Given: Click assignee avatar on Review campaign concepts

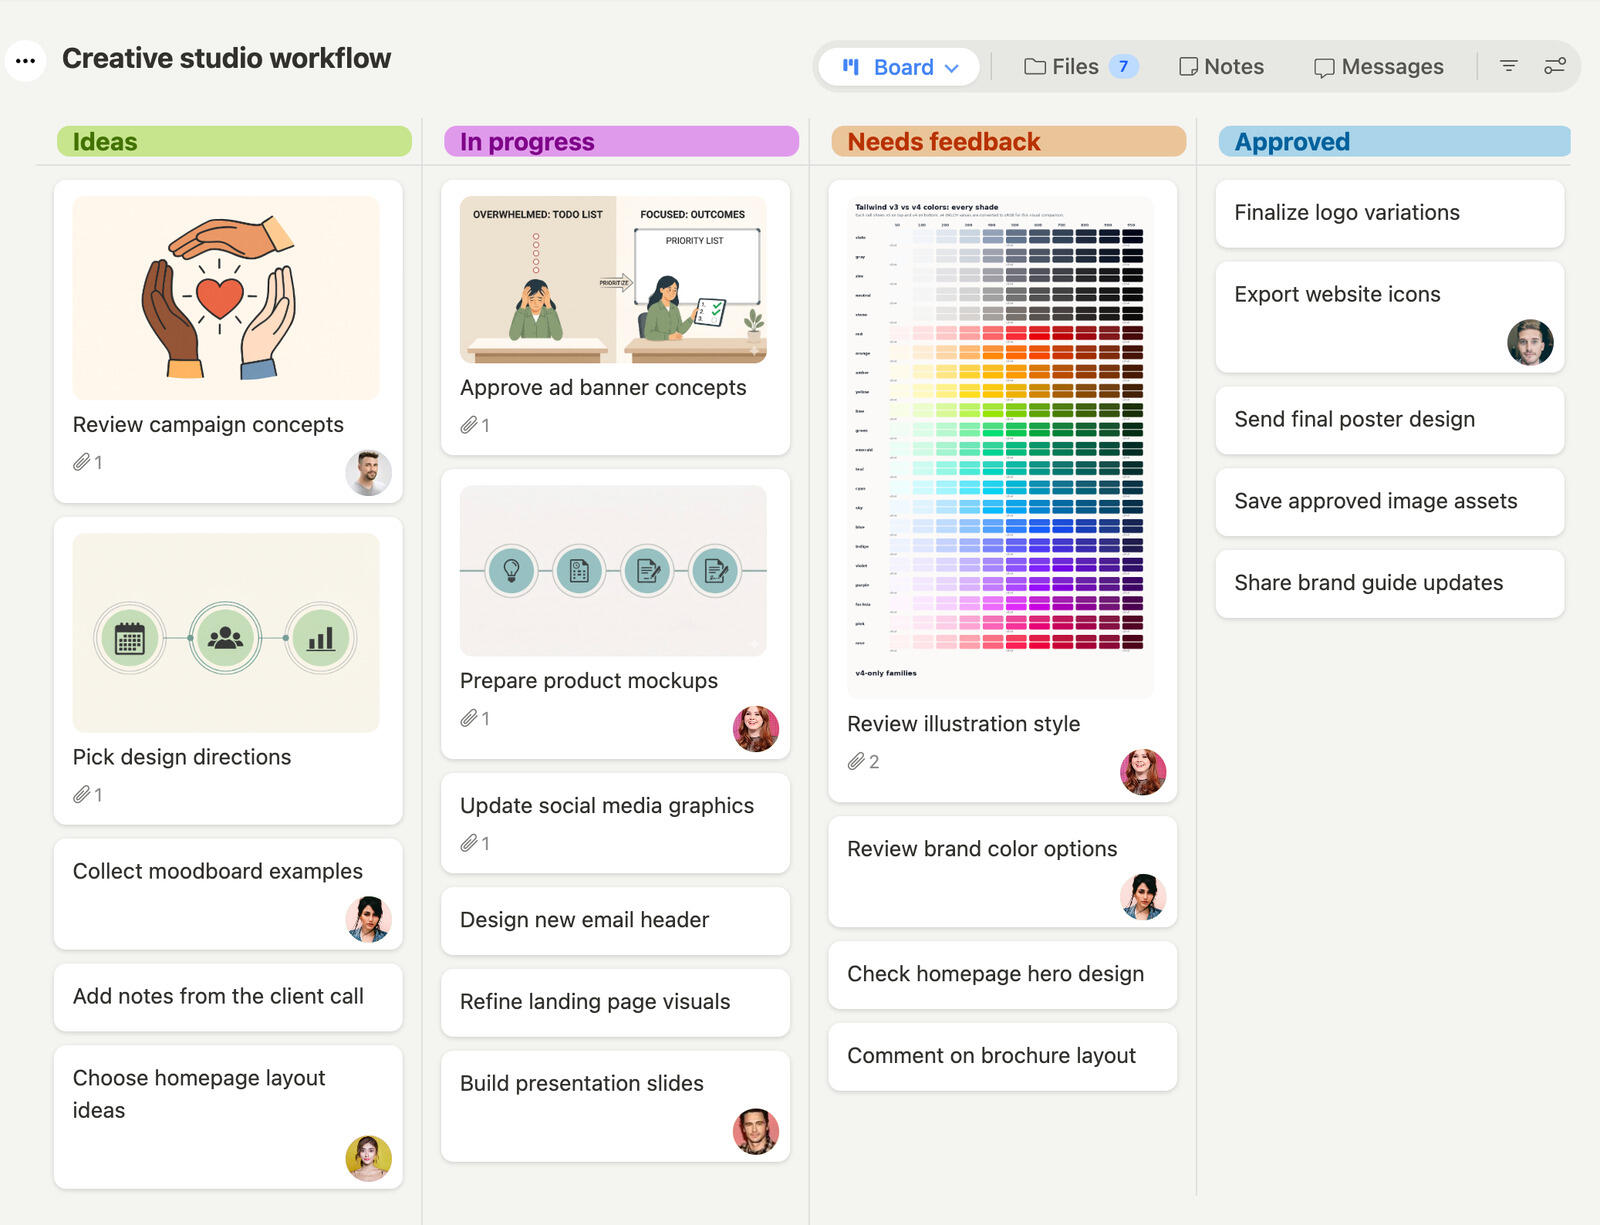Looking at the screenshot, I should click(x=368, y=473).
